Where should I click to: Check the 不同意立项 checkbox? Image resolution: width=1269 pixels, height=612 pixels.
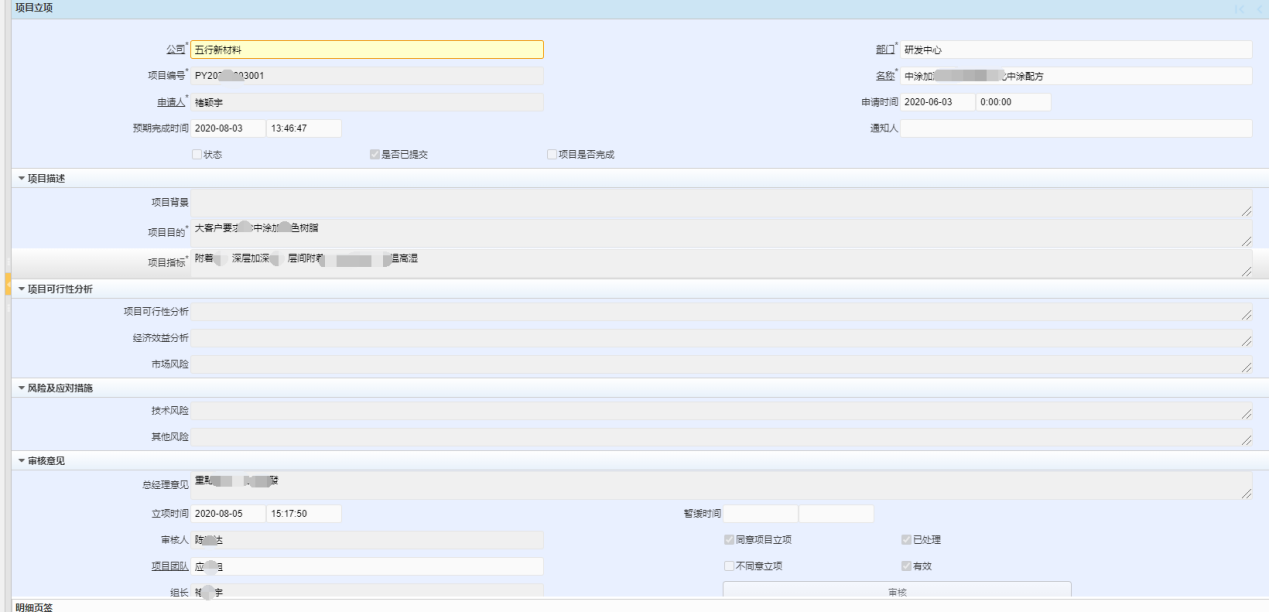[729, 566]
